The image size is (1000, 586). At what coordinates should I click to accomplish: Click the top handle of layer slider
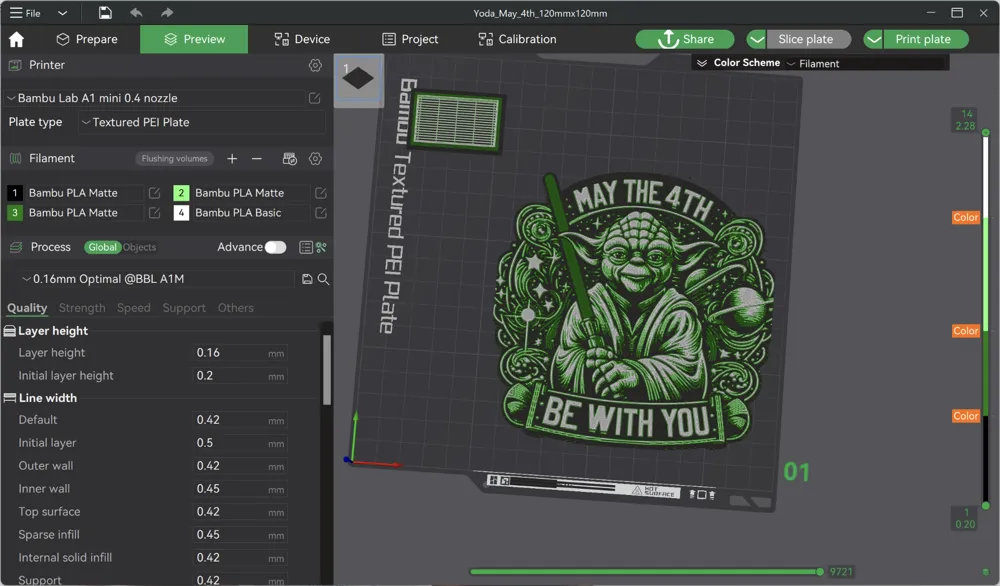coord(985,133)
